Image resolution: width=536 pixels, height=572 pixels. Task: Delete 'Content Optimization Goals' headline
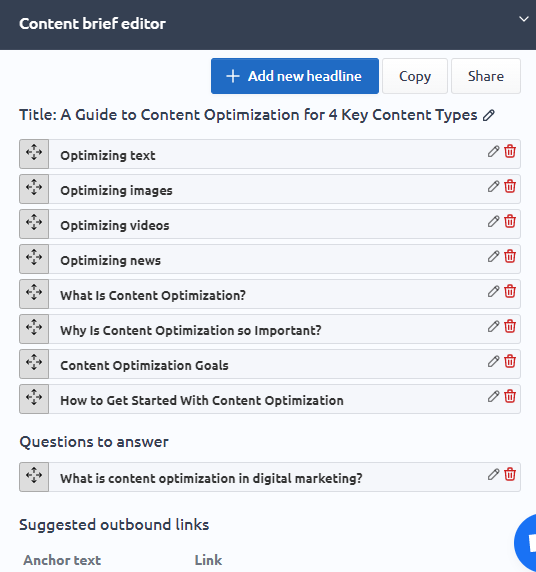(510, 361)
